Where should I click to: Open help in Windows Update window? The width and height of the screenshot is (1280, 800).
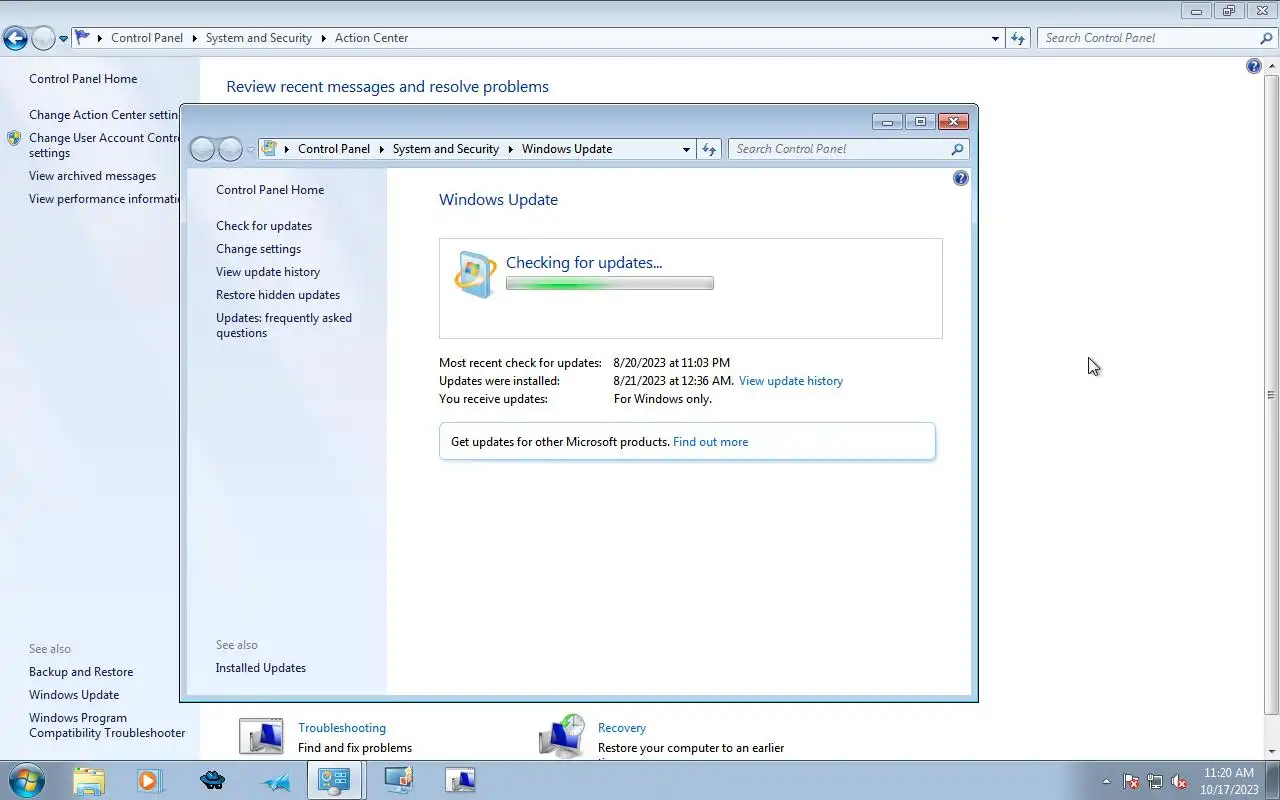tap(961, 178)
